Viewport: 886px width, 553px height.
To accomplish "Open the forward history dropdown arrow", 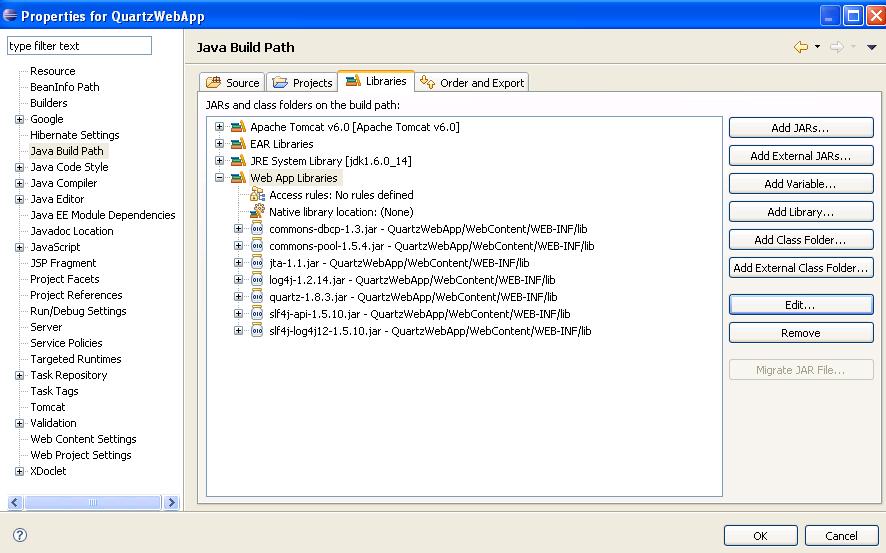I will point(853,47).
